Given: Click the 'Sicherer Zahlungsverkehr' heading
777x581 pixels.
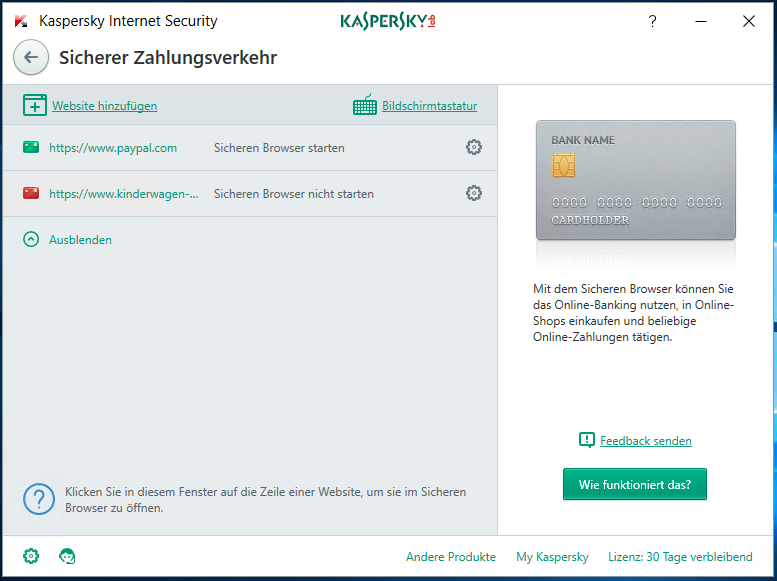Looking at the screenshot, I should 168,58.
